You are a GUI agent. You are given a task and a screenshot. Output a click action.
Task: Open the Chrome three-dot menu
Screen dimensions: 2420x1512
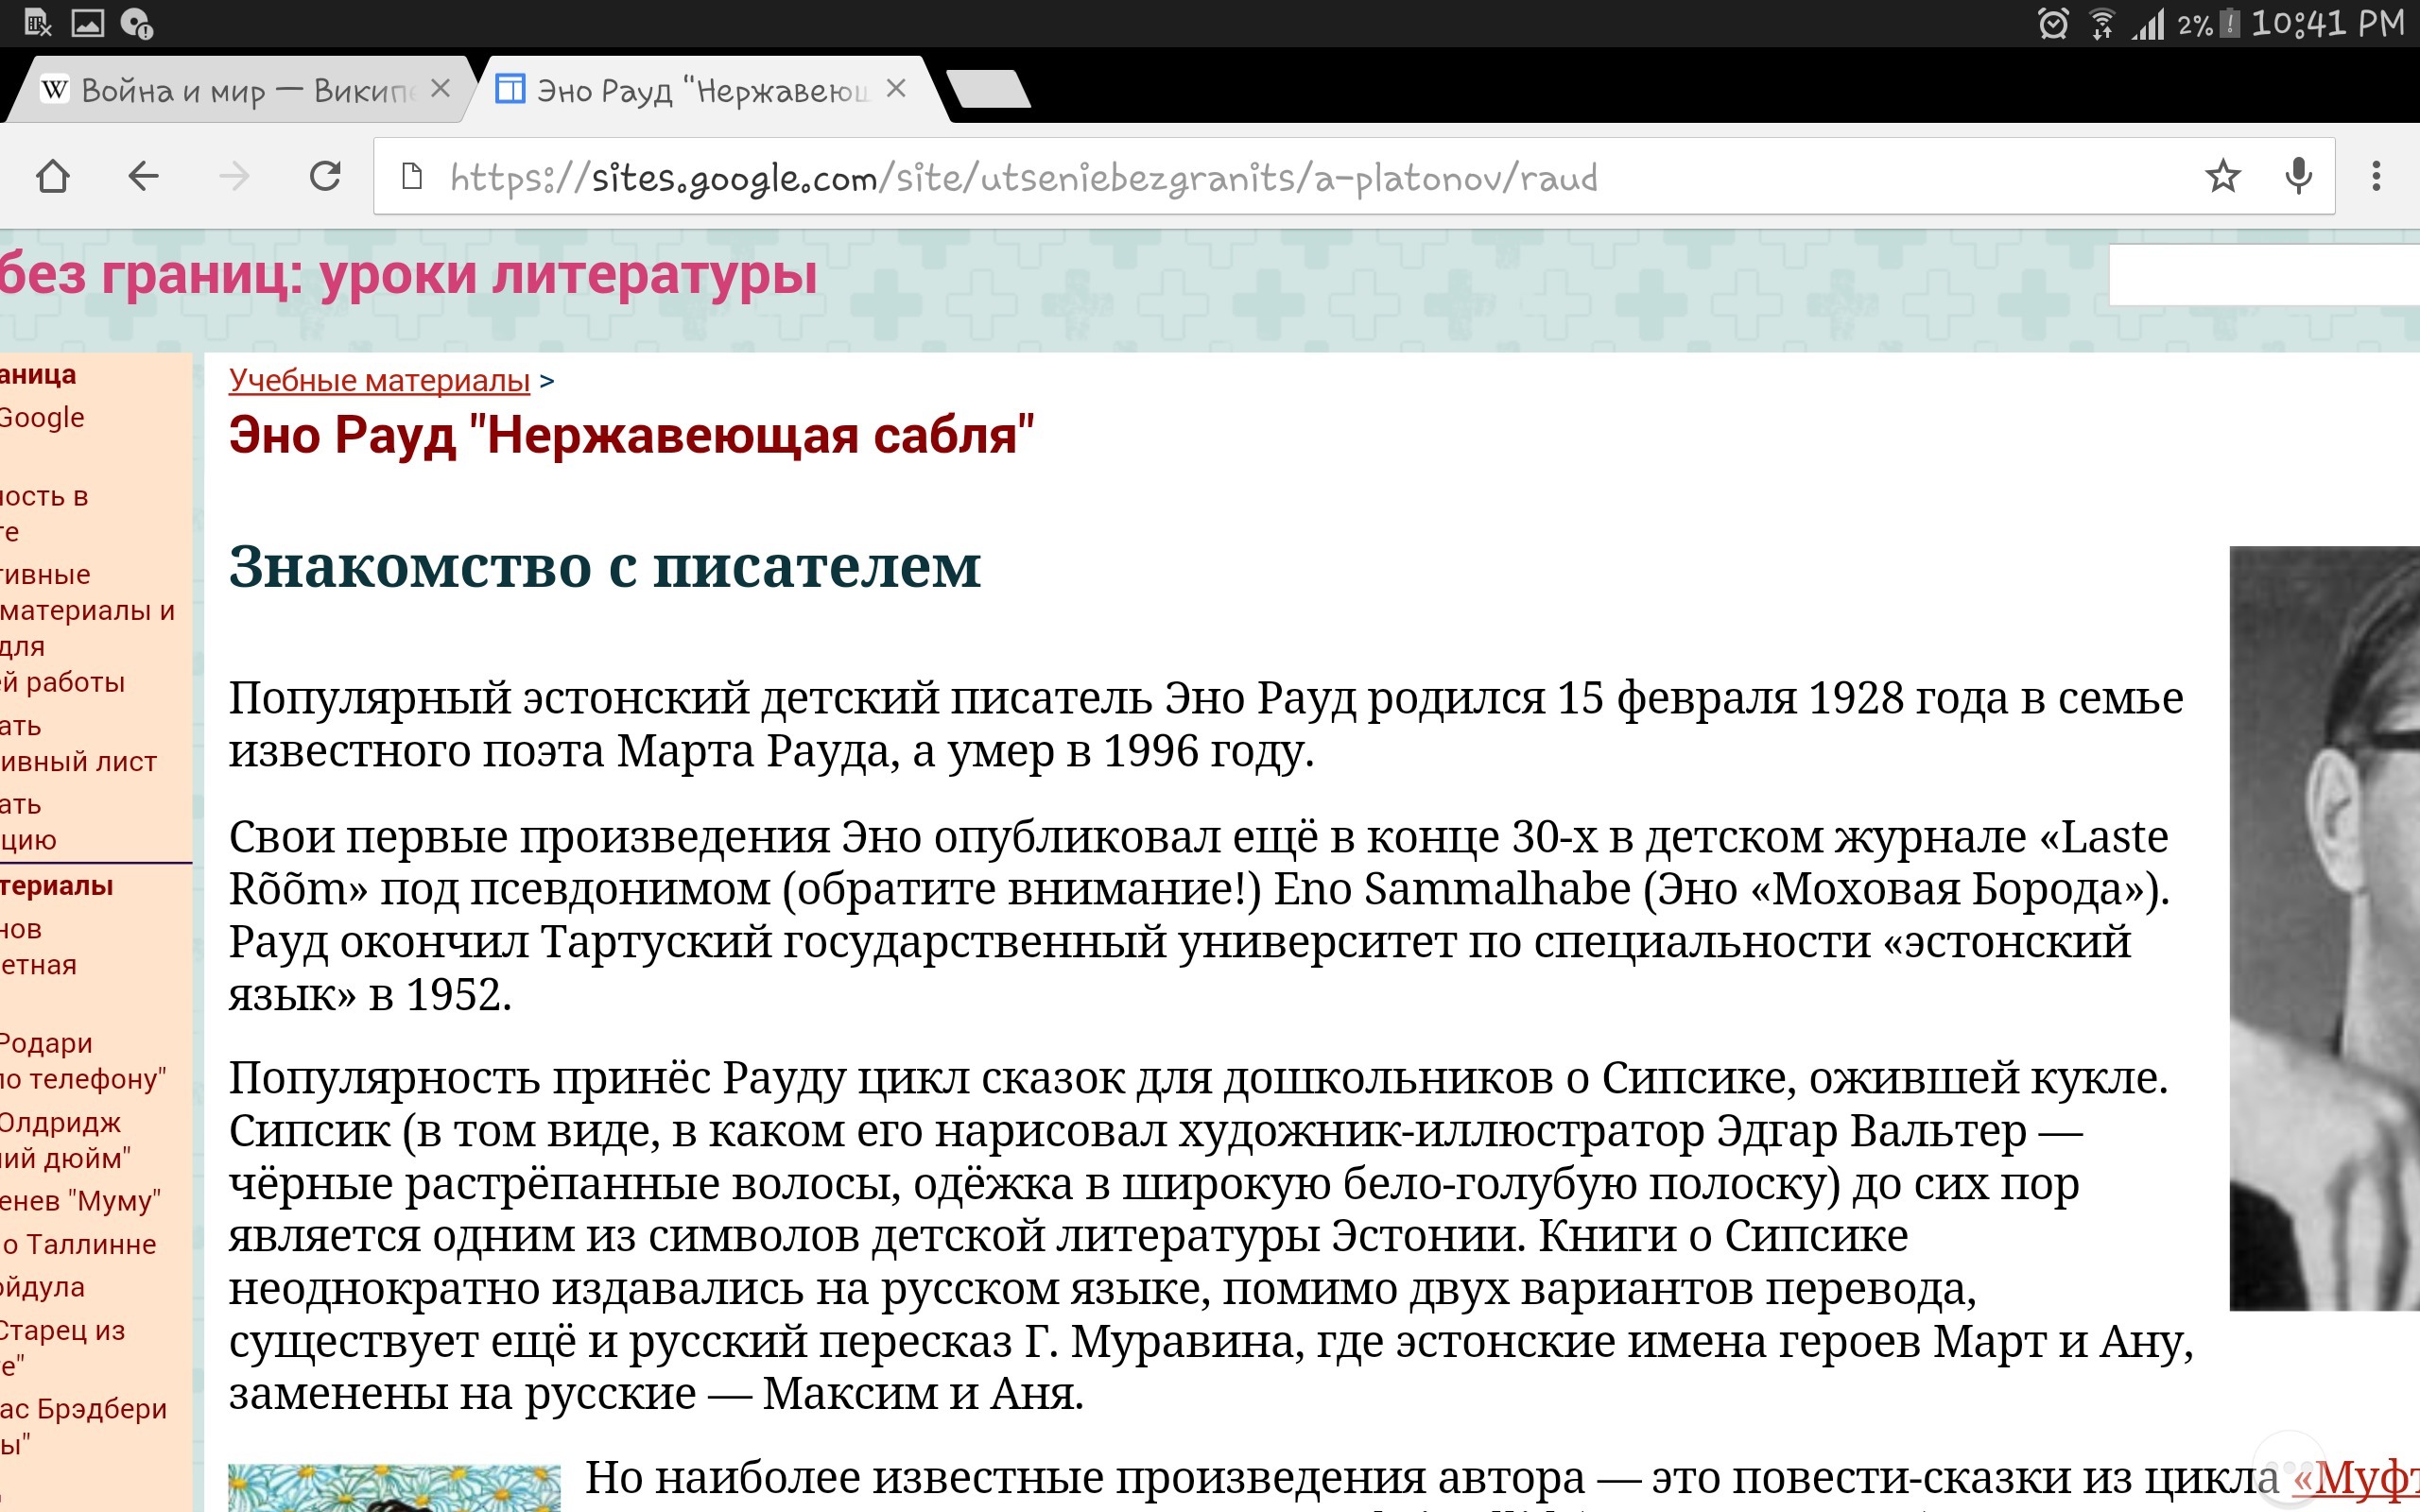tap(2376, 177)
